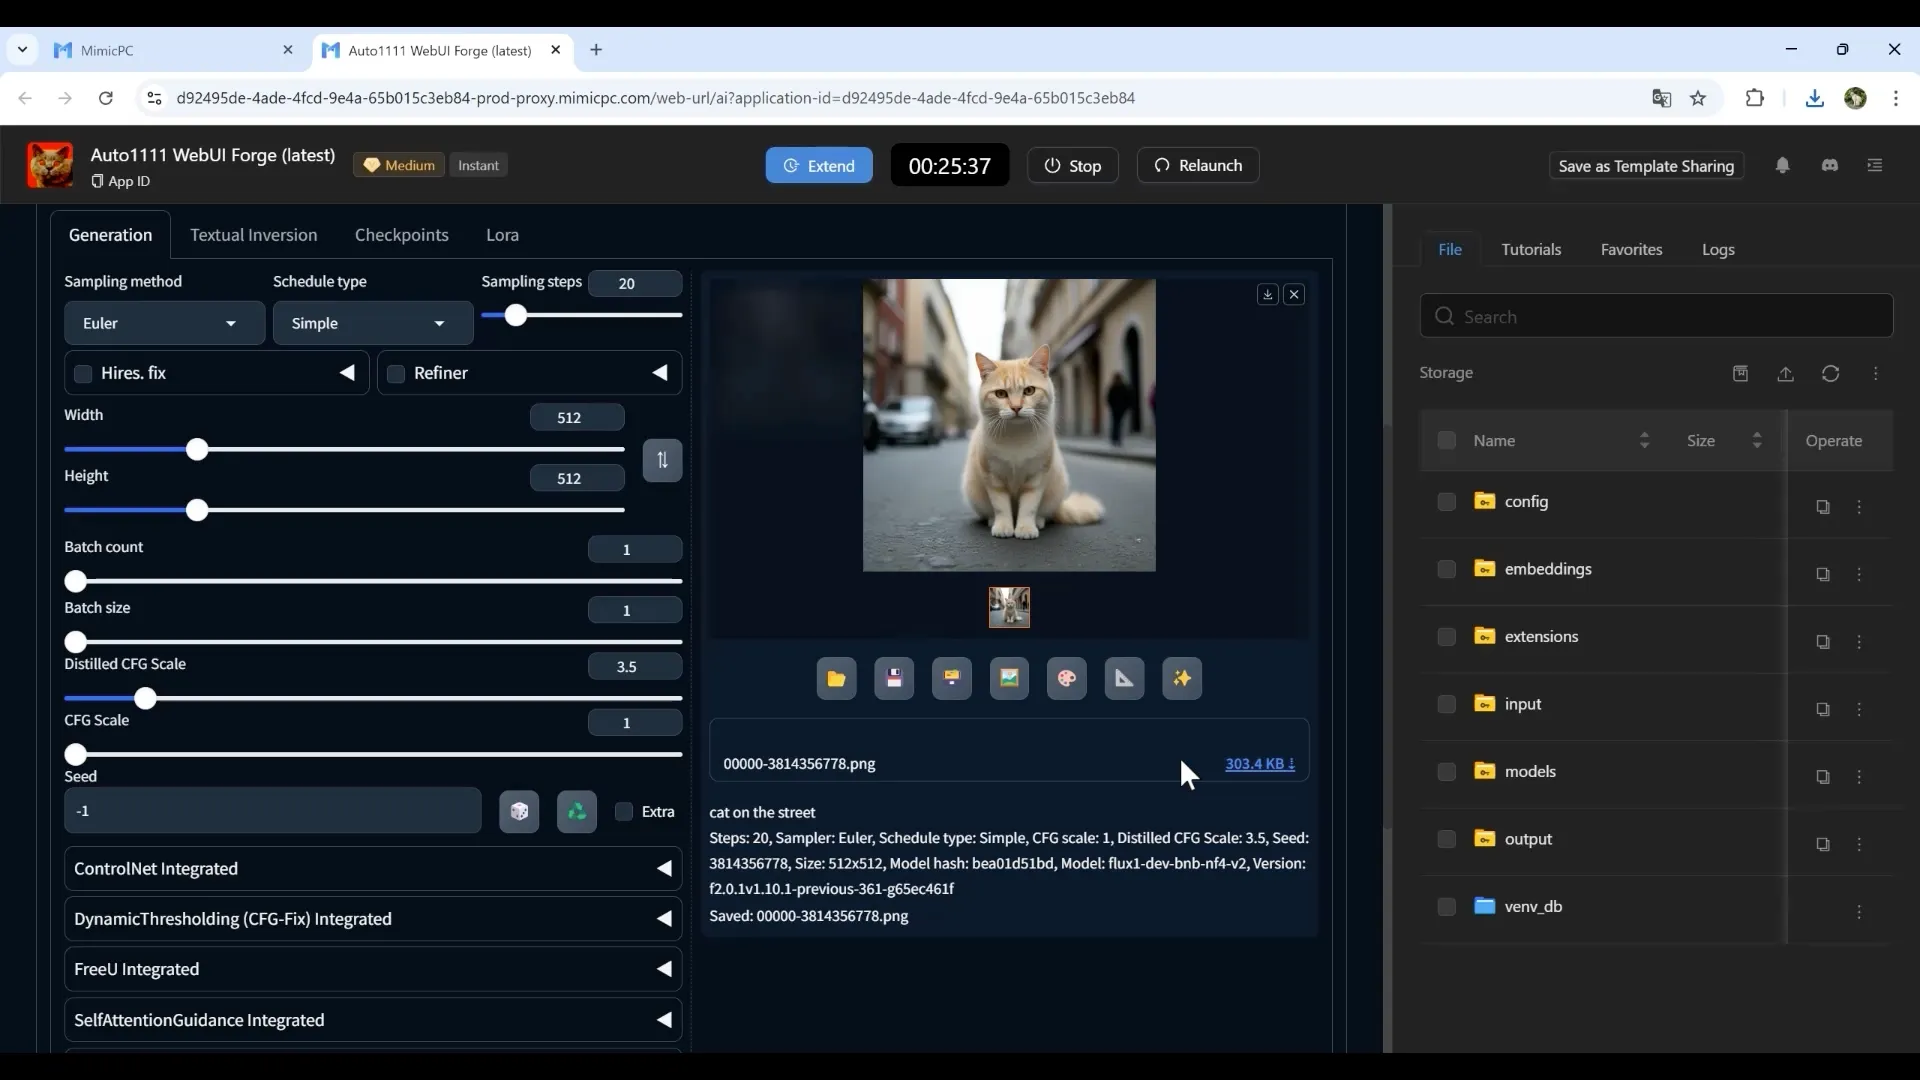This screenshot has height=1080, width=1920.
Task: Swap width and height with arrows icon
Action: 662,460
